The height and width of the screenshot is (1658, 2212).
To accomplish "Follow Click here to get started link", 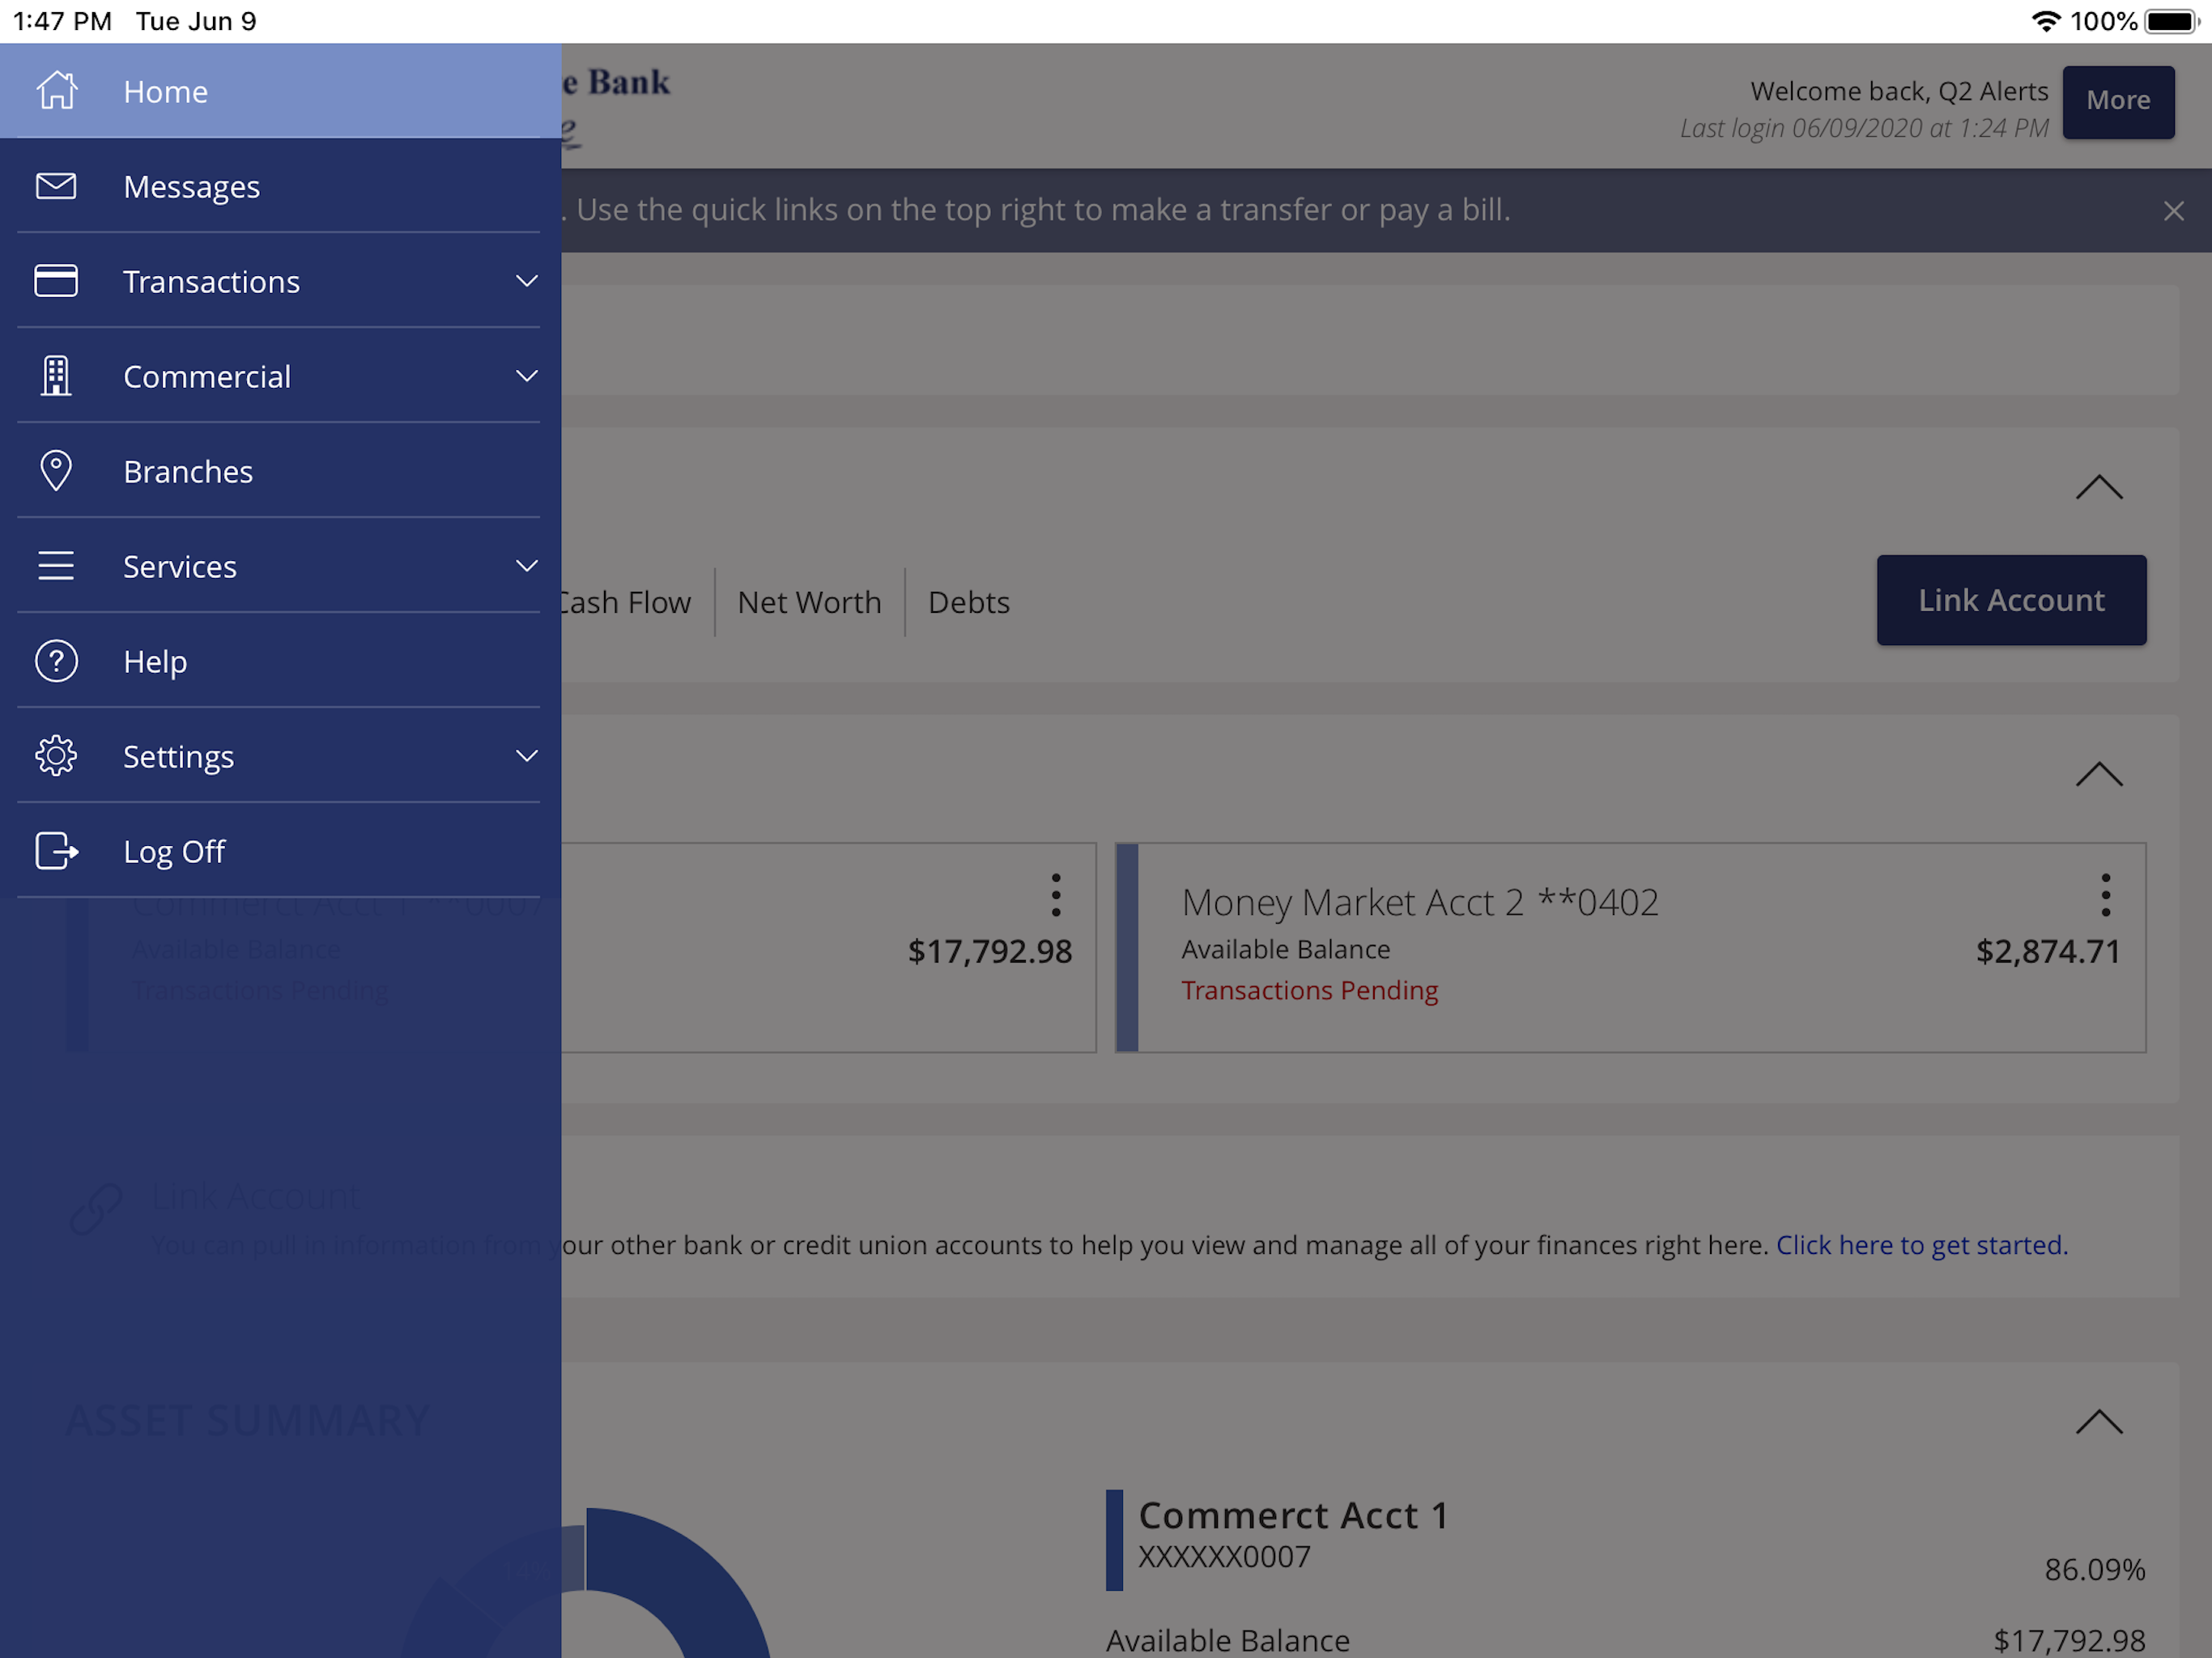I will point(1921,1245).
